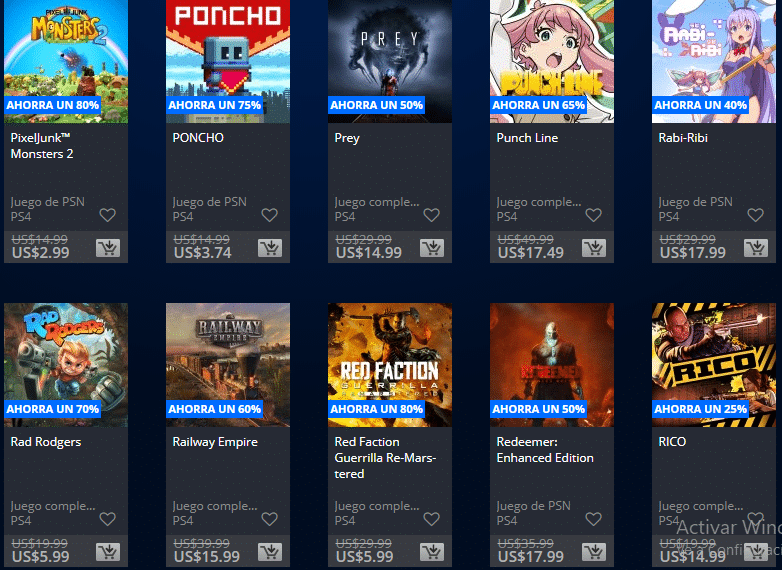
Task: Add Redeemer Enhanced Edition to cart
Action: [x=594, y=553]
